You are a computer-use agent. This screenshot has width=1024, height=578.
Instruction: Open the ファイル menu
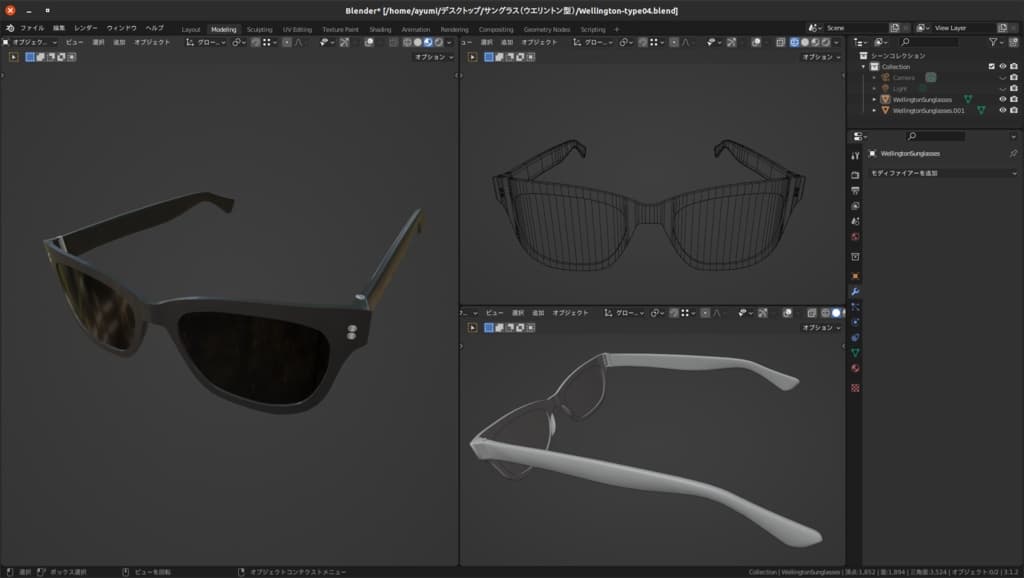pos(32,28)
